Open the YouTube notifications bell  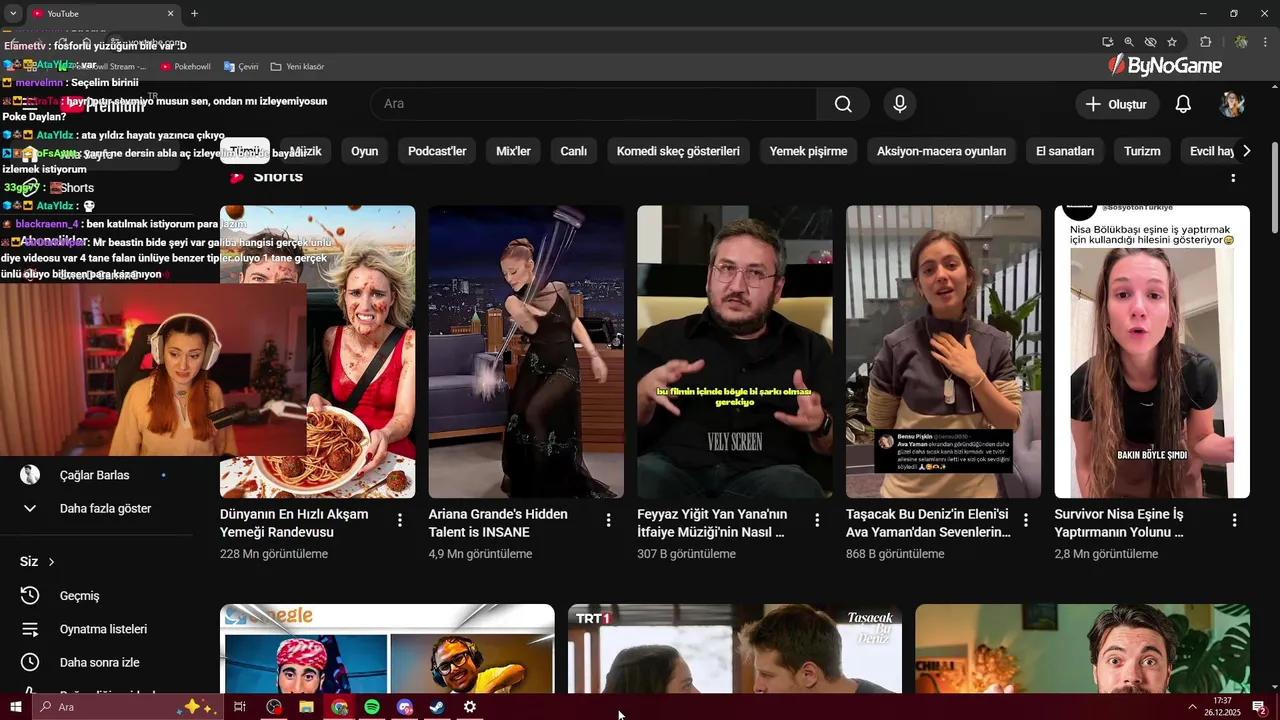point(1183,104)
